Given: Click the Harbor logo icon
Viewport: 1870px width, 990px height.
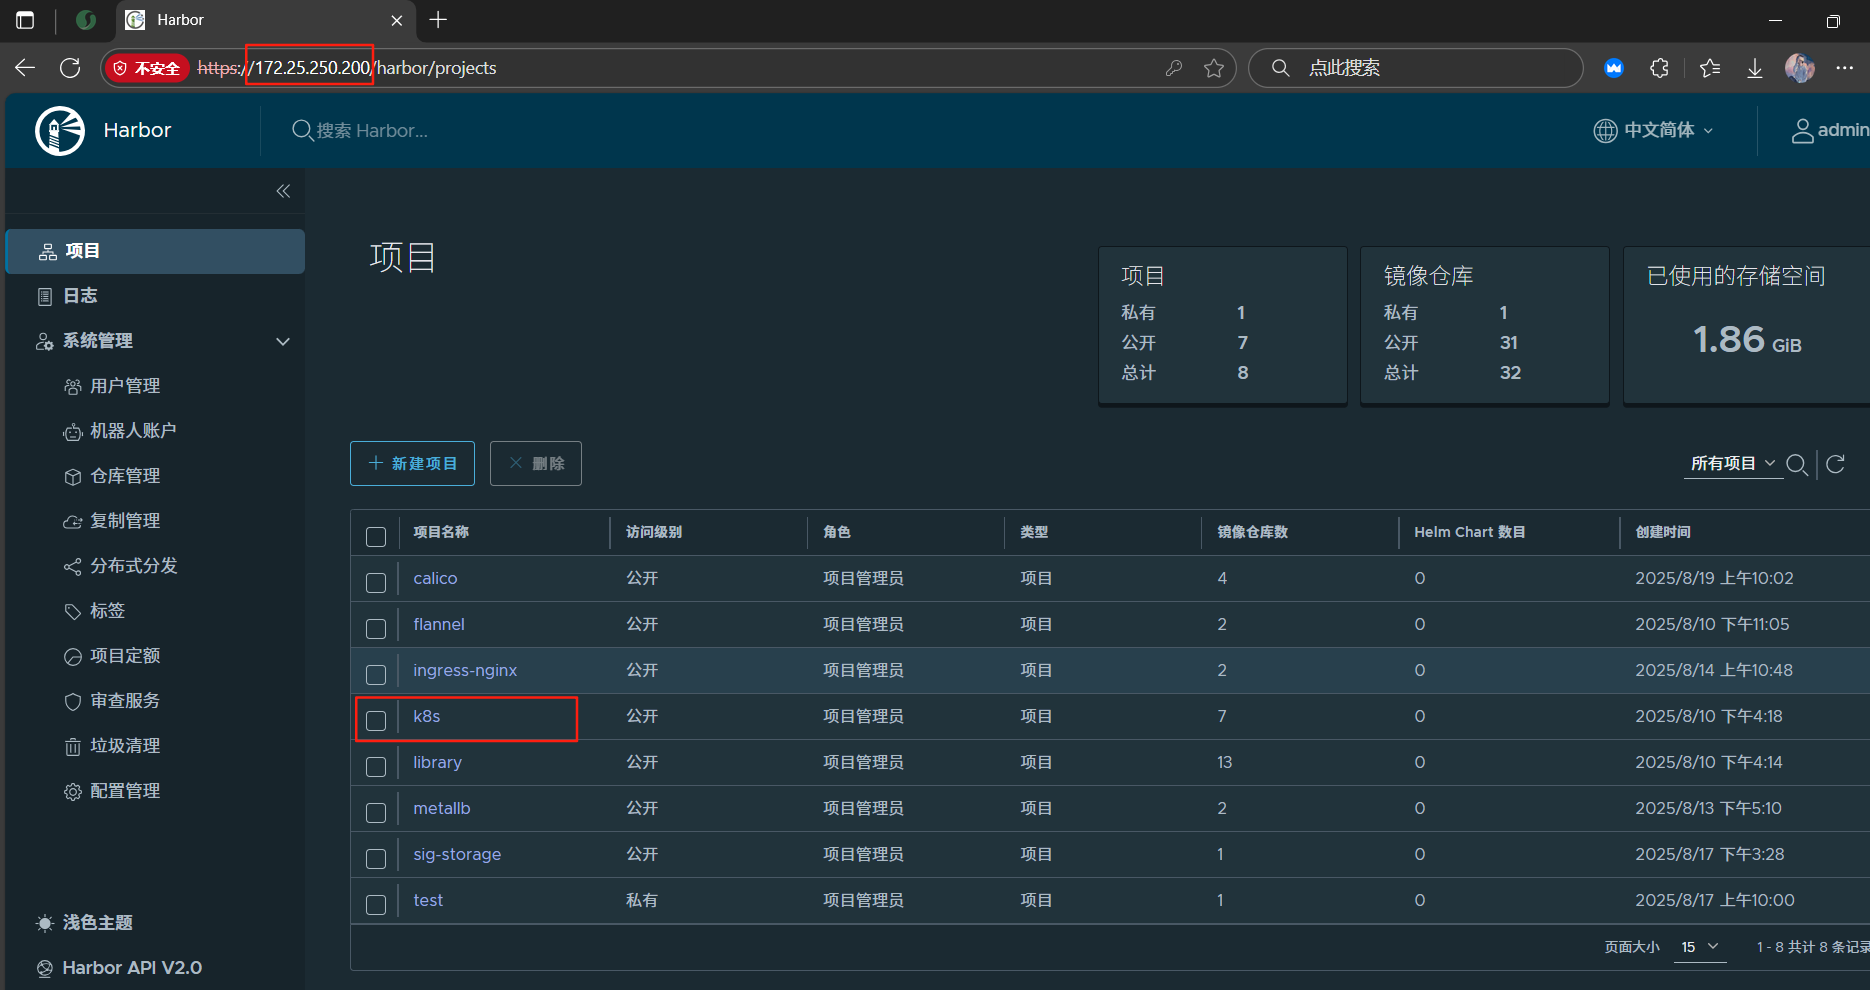Looking at the screenshot, I should [x=60, y=130].
